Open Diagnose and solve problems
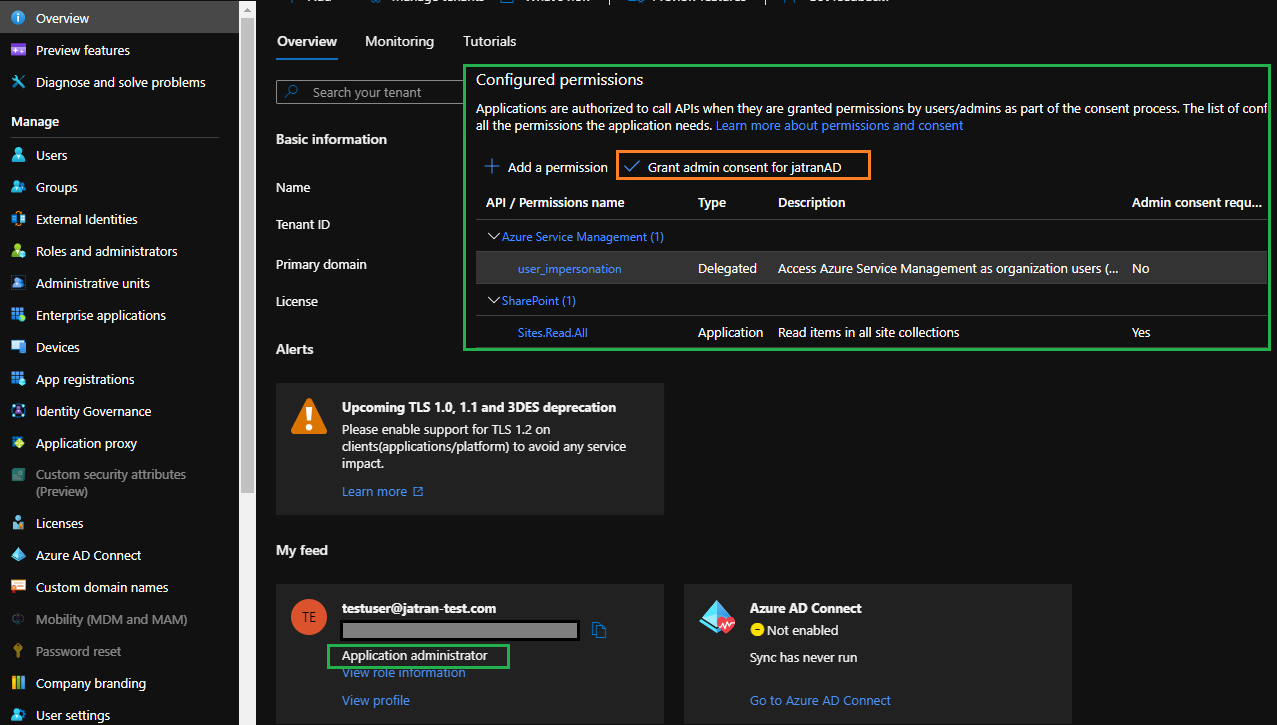Viewport: 1277px width, 725px height. point(120,82)
